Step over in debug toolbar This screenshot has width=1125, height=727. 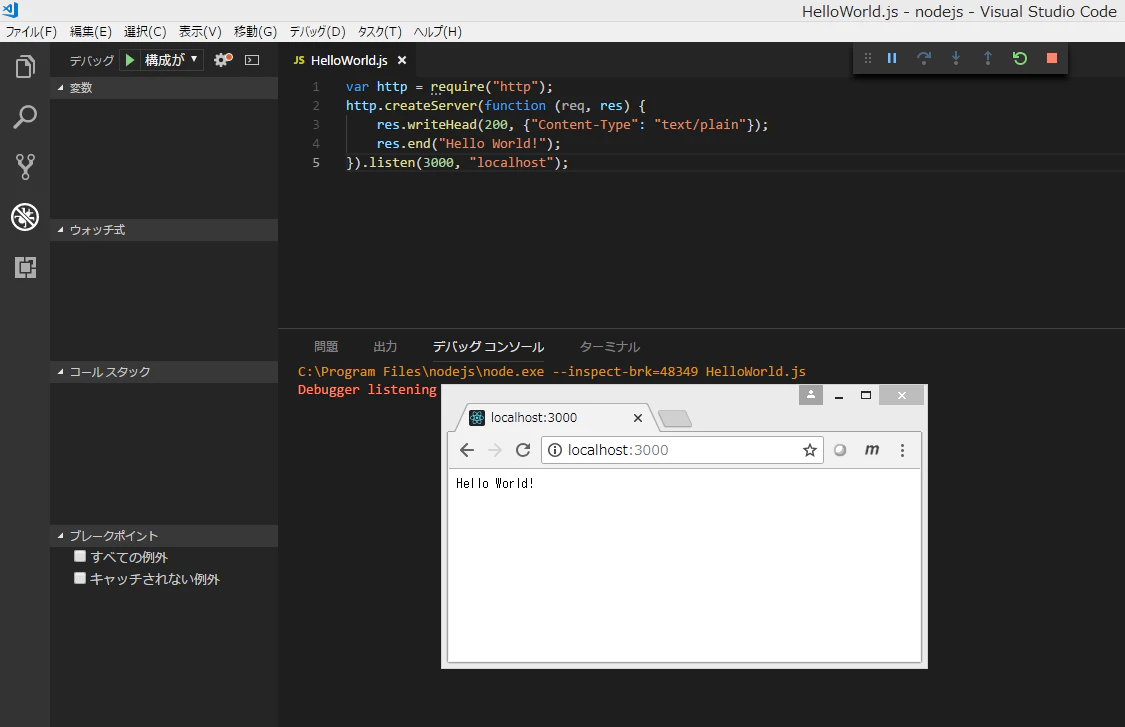point(924,58)
